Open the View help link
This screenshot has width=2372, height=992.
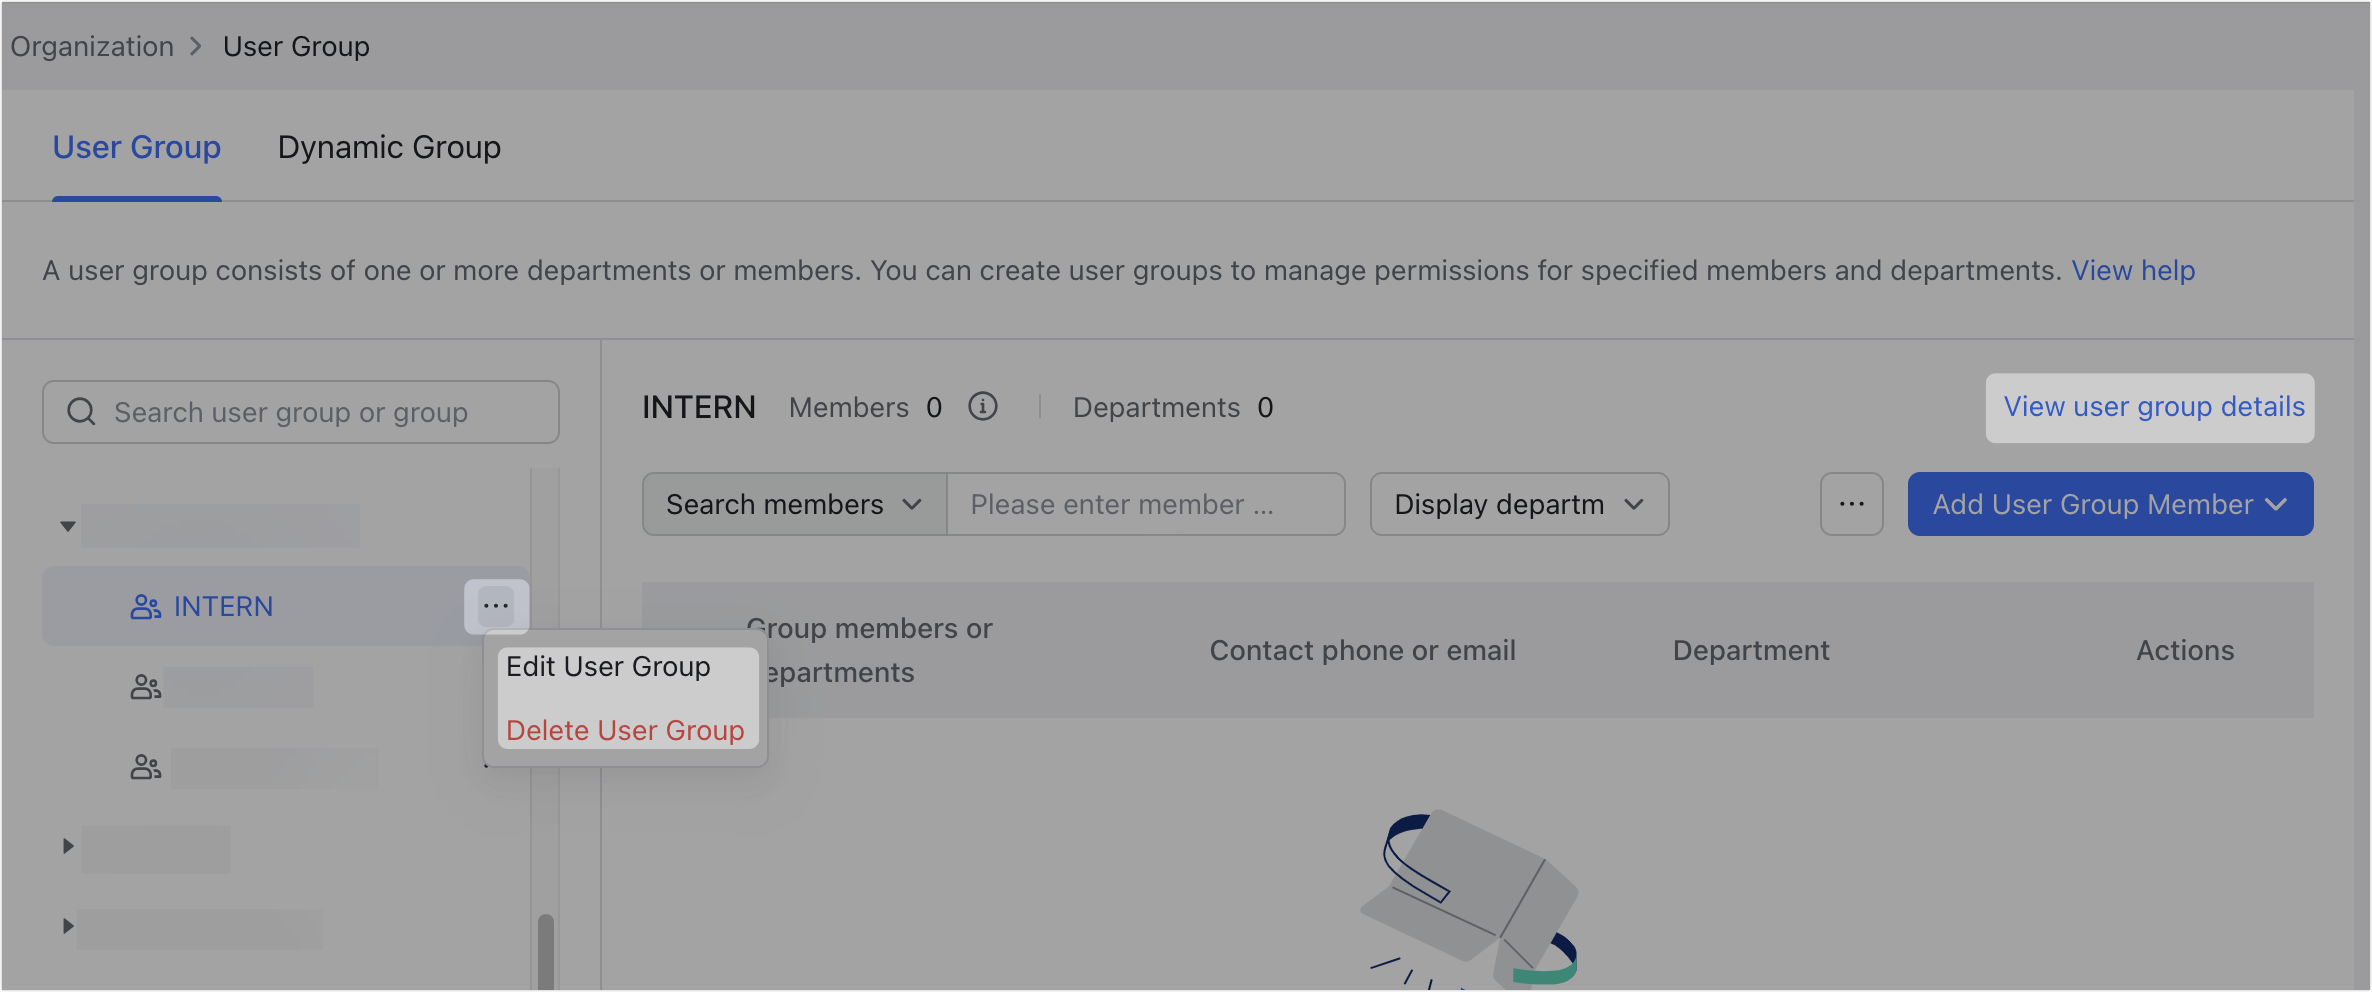(2132, 270)
